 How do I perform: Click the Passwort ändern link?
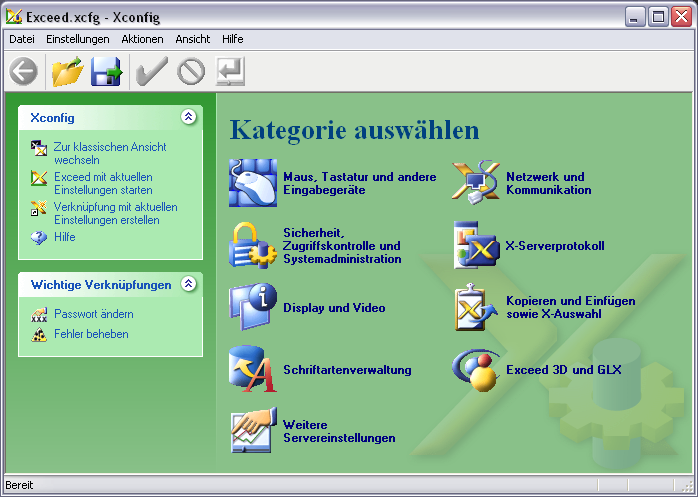pos(93,314)
